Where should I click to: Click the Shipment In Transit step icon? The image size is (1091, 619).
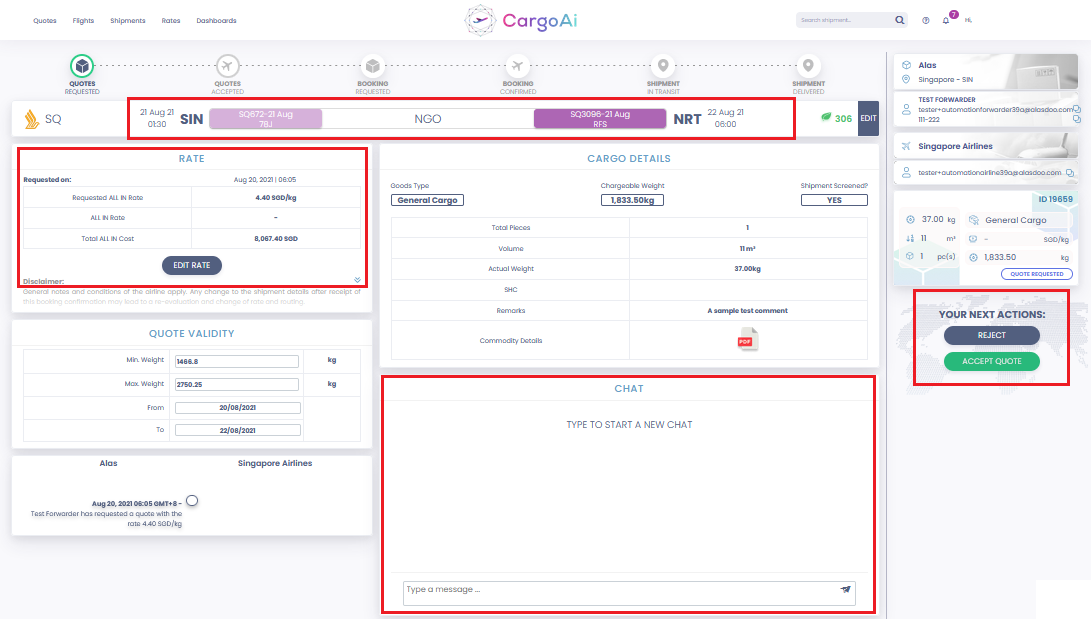(x=663, y=66)
